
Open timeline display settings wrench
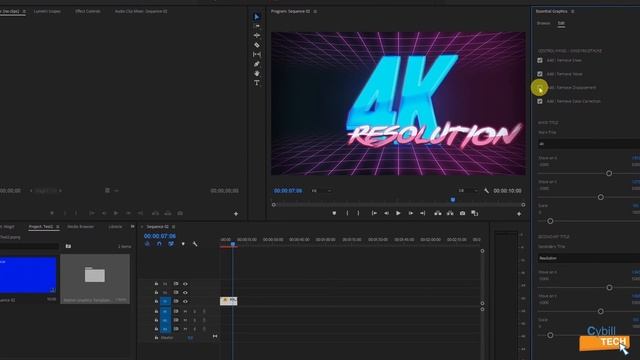195,244
